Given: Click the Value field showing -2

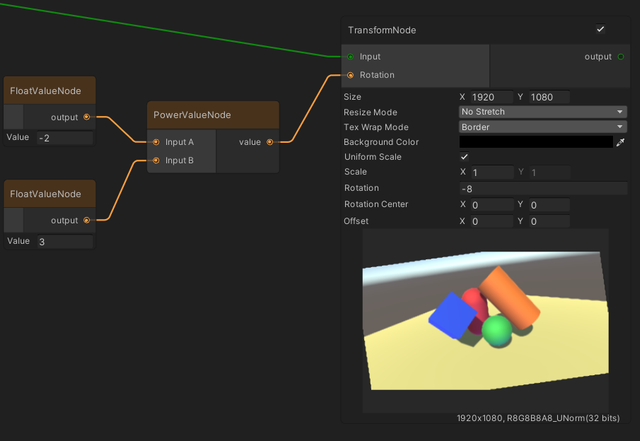Looking at the screenshot, I should pyautogui.click(x=63, y=138).
